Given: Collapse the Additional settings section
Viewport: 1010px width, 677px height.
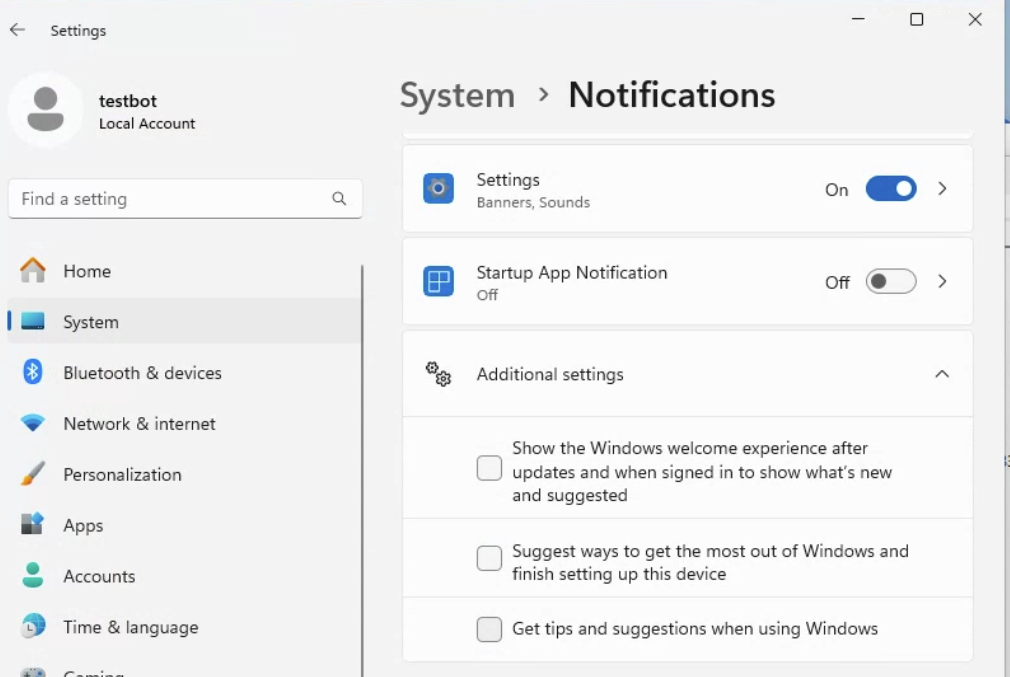Looking at the screenshot, I should click(941, 373).
